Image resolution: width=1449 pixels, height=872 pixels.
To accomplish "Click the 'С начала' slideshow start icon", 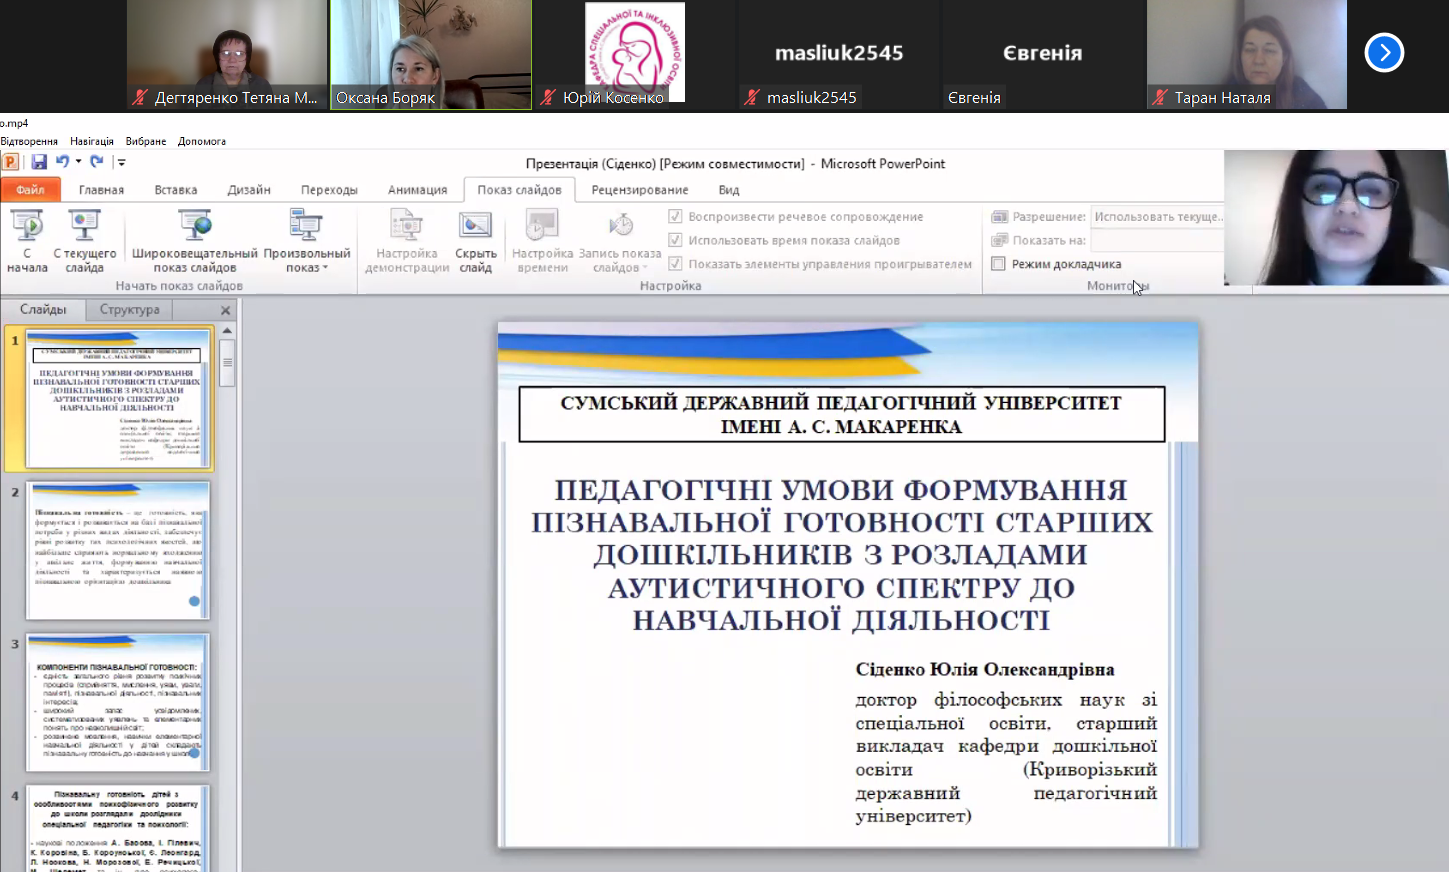I will 27,227.
